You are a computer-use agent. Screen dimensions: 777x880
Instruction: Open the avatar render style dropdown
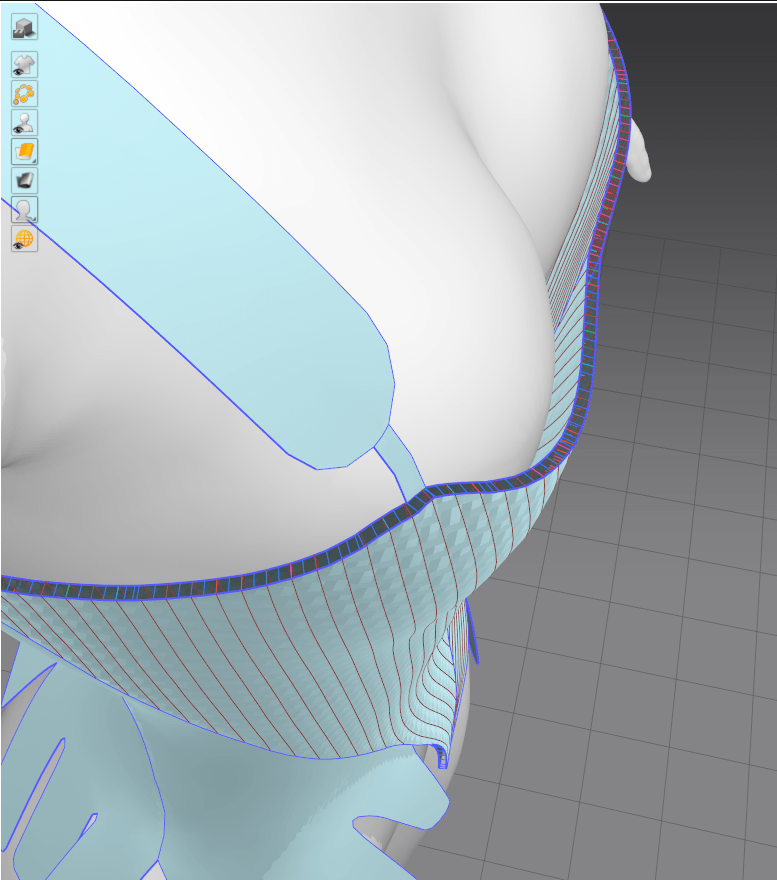coord(24,210)
